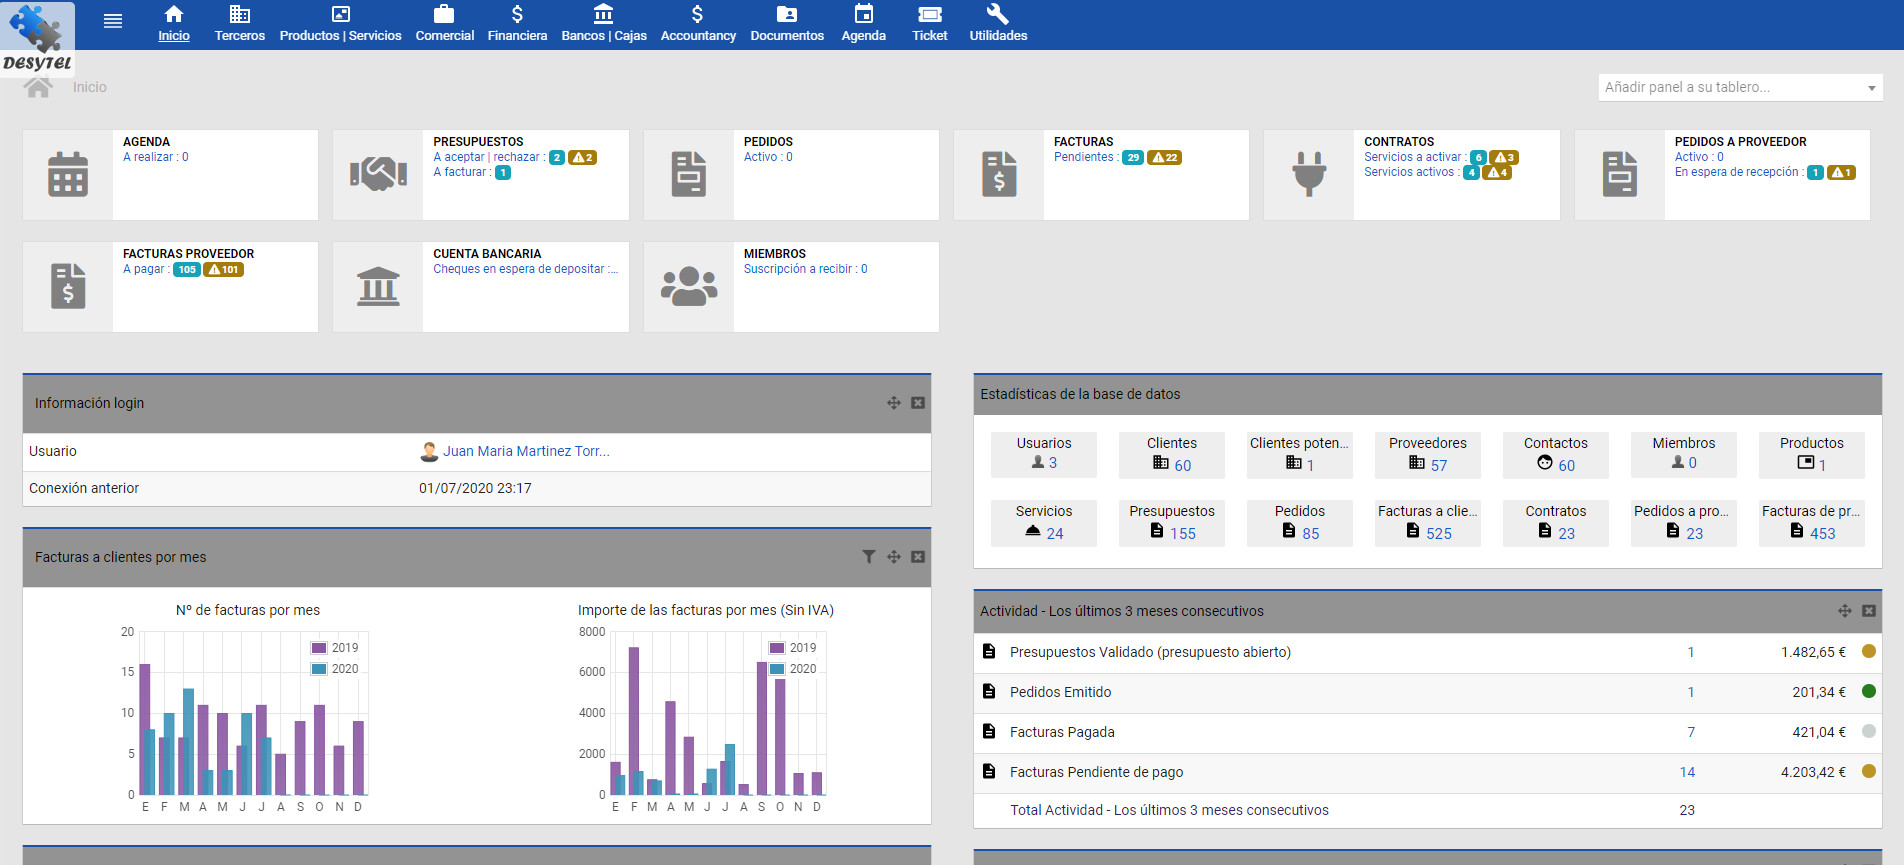This screenshot has width=1904, height=865.
Task: Open the Terceros menu
Action: tap(240, 24)
